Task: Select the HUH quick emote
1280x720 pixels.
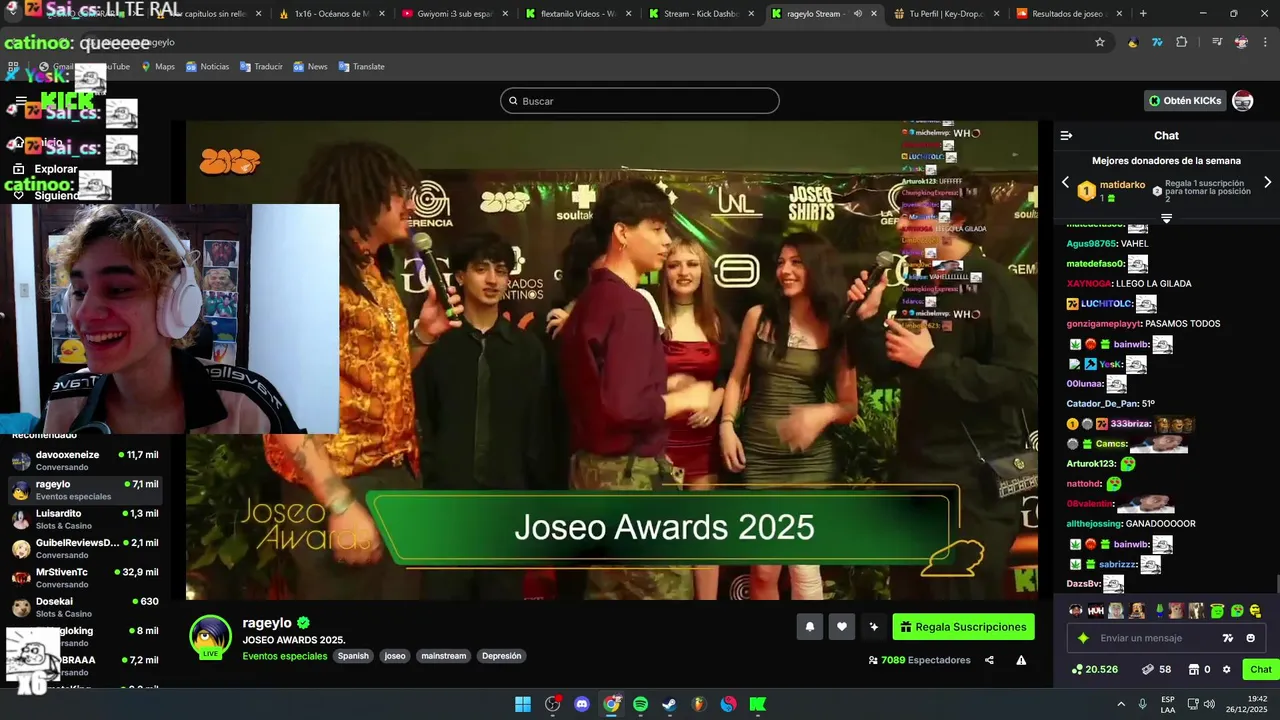Action: 1096,611
